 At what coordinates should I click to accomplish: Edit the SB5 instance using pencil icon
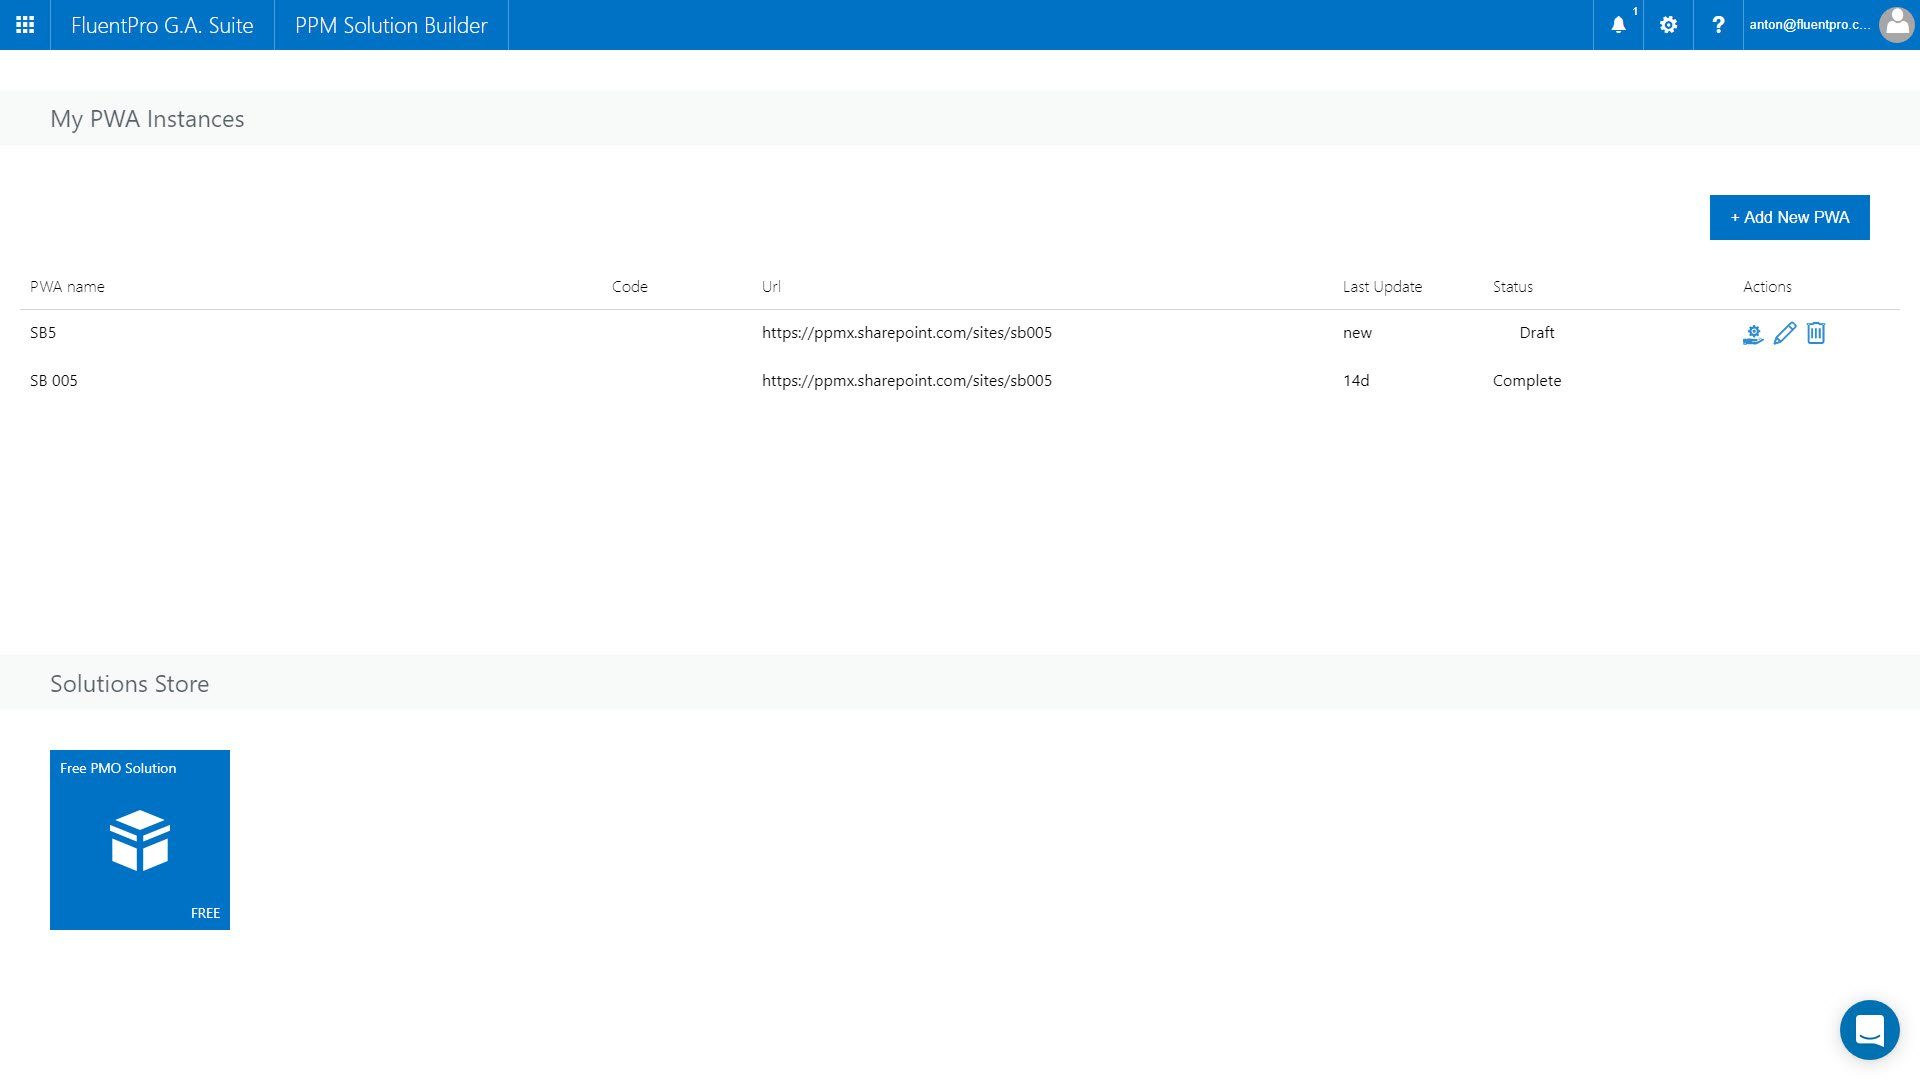1784,333
